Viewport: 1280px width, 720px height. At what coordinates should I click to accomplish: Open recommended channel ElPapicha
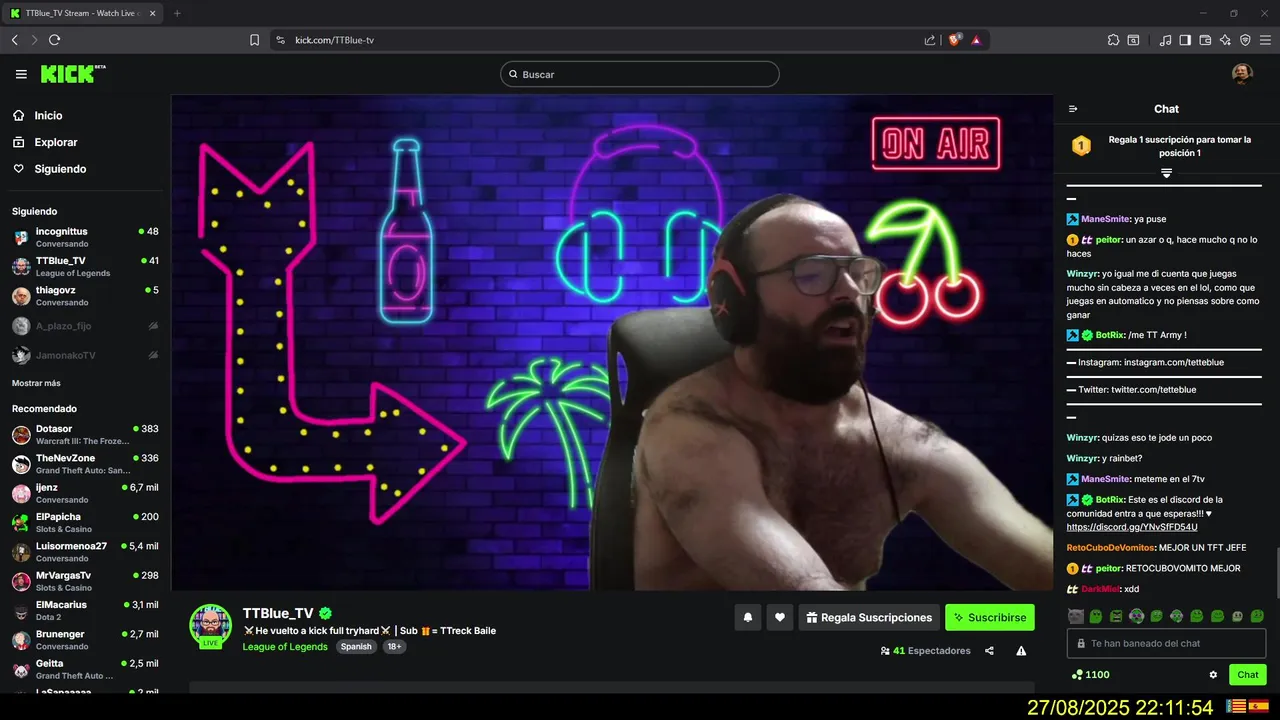click(85, 523)
